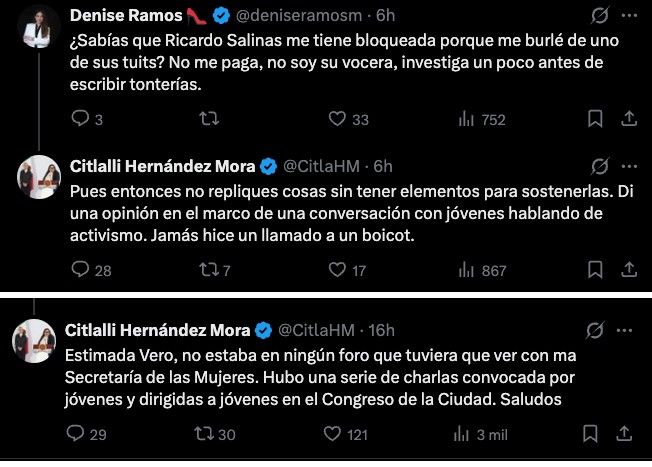Bookmark Denise Ramos's tweet
The width and height of the screenshot is (652, 467).
595,119
